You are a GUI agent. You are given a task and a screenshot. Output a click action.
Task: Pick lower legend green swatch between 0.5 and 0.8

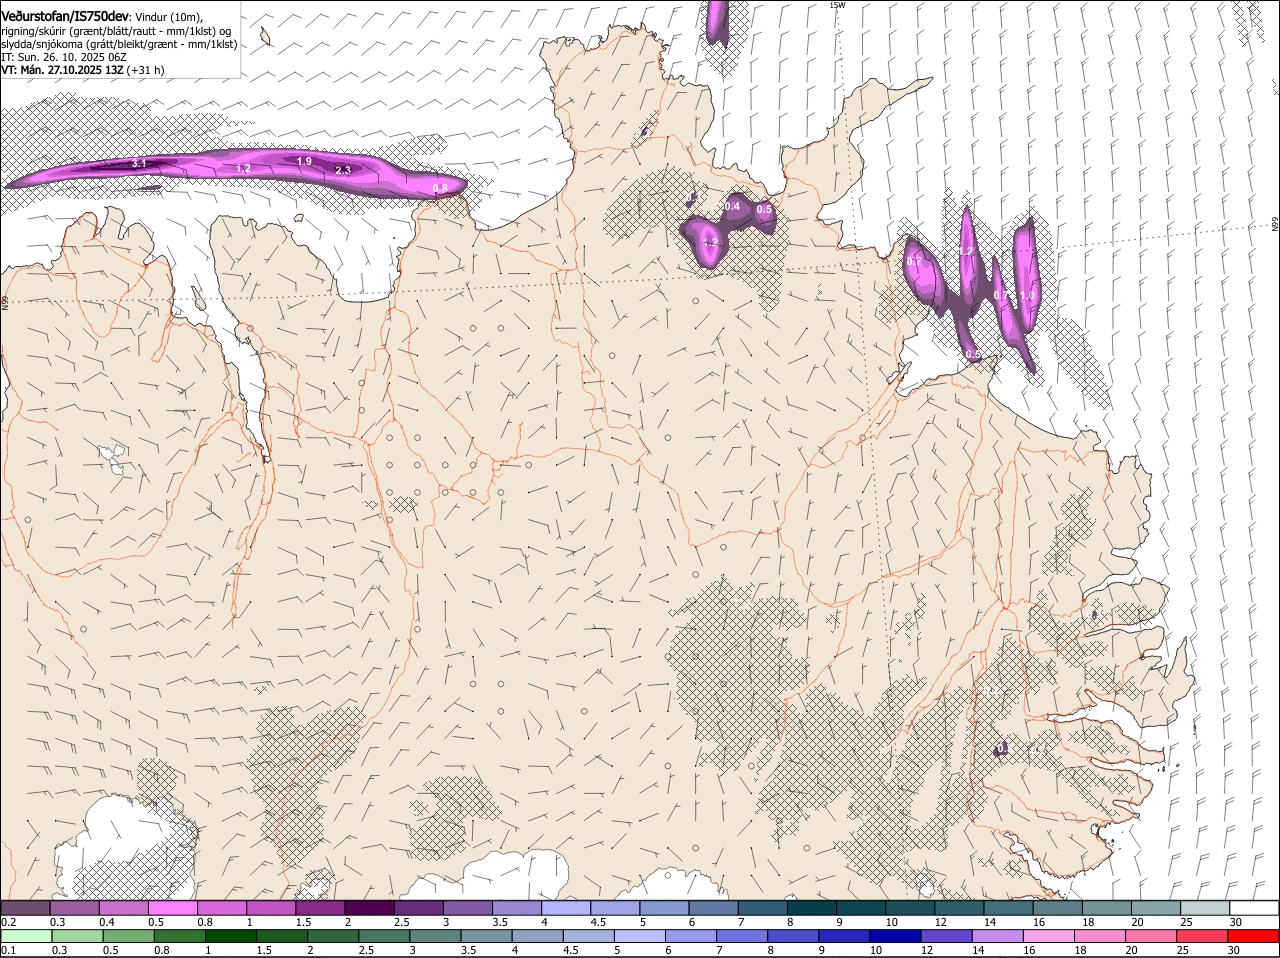coord(129,937)
